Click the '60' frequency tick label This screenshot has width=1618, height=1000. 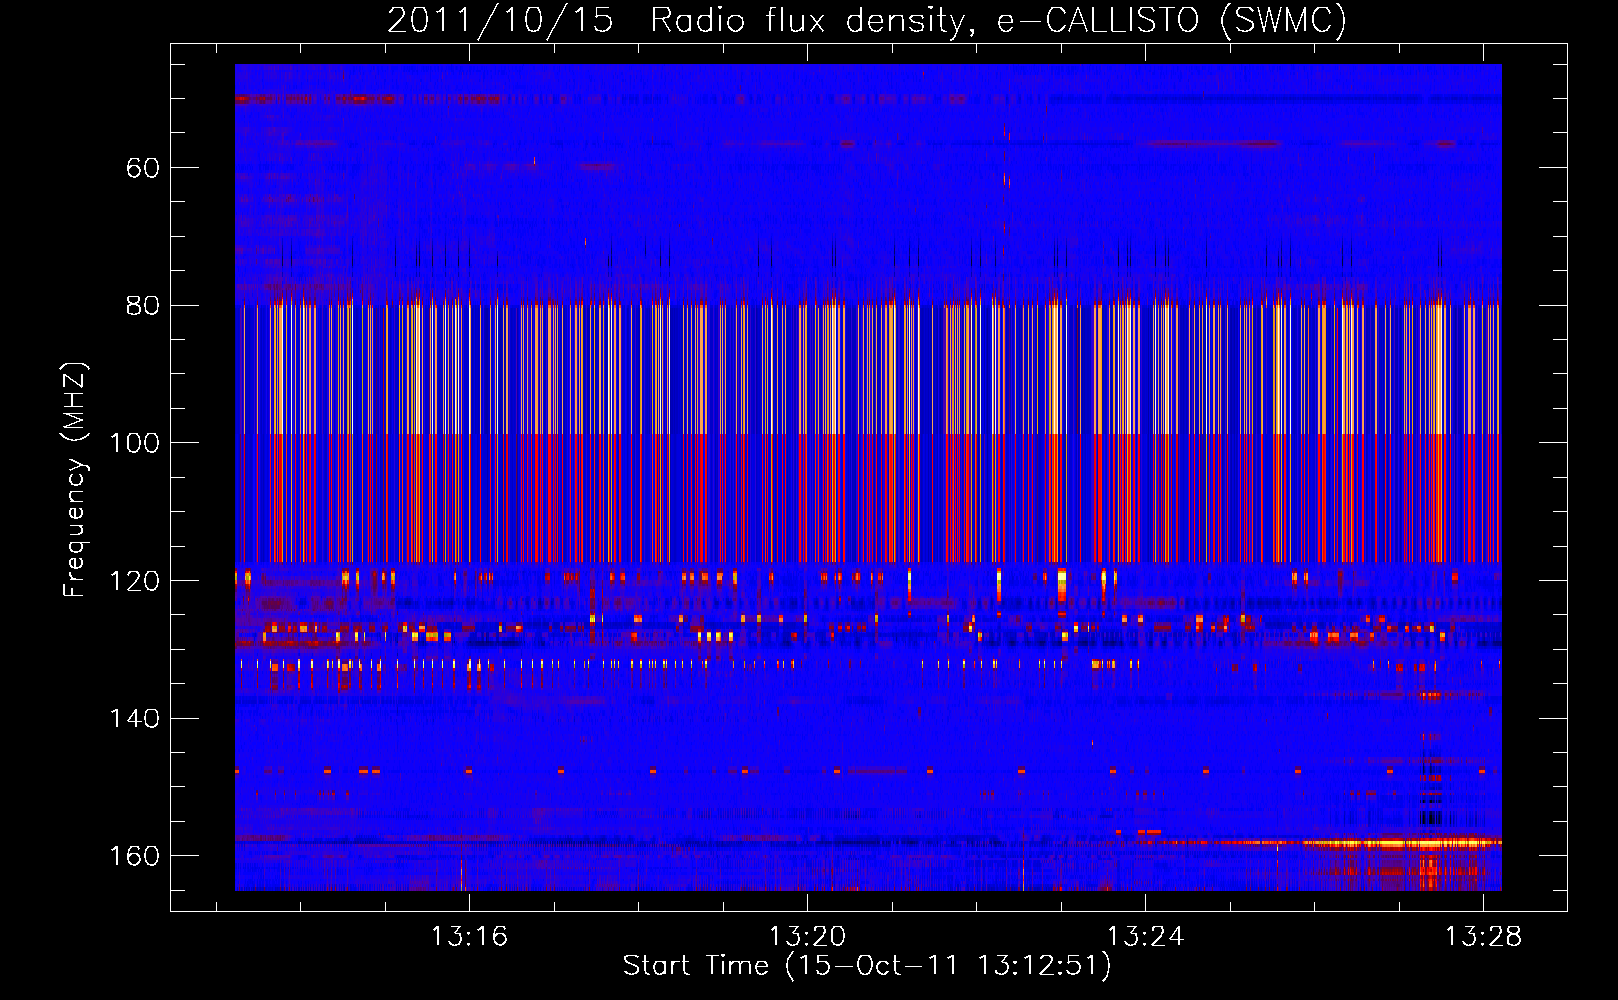point(142,168)
